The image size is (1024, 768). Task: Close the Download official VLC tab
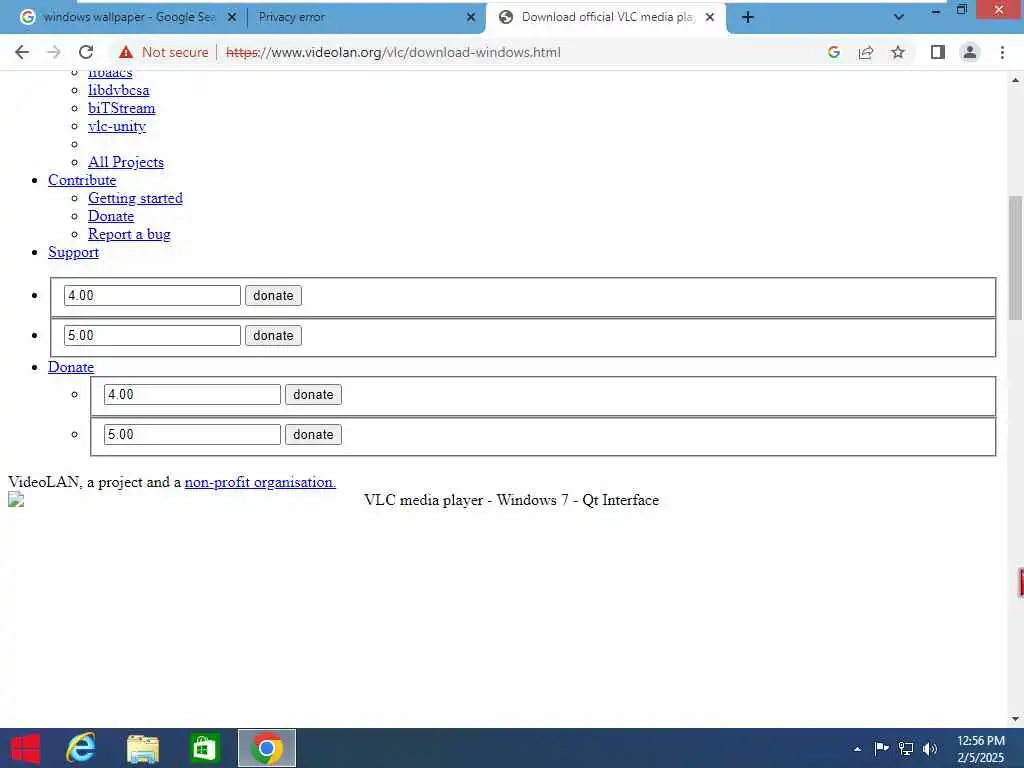710,18
